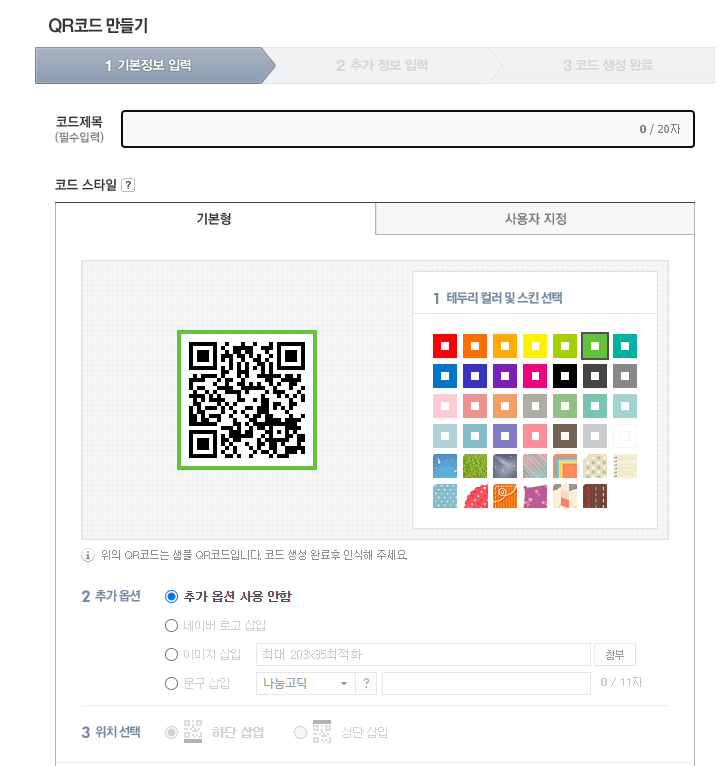Pick the purple border color
Screen dimensions: 720x766
point(505,376)
